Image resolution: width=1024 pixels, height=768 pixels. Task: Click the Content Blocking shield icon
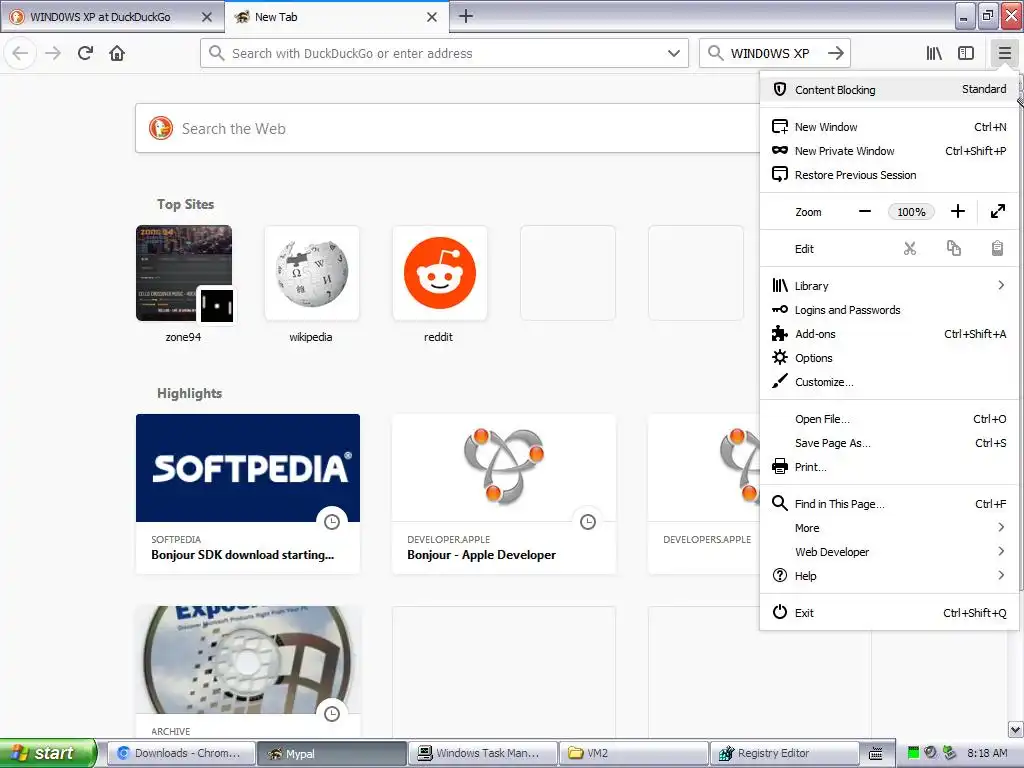coord(780,89)
